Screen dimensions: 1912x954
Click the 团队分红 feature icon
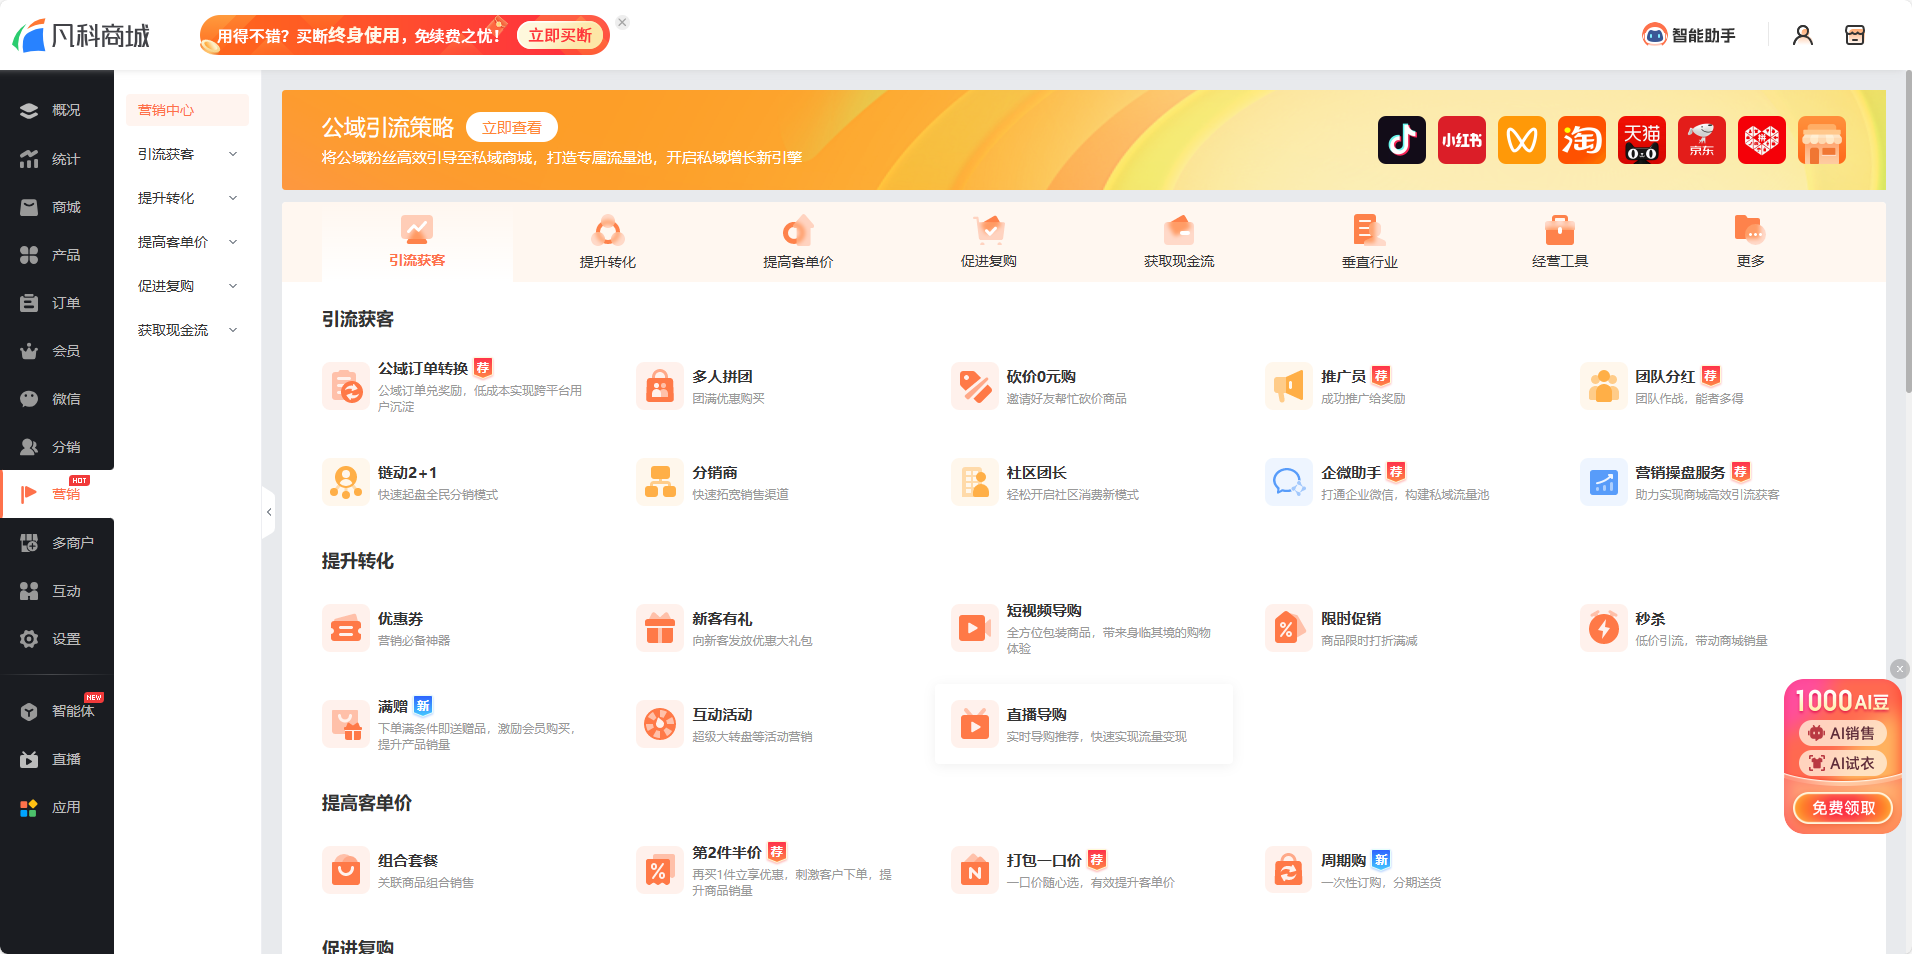pos(1604,387)
